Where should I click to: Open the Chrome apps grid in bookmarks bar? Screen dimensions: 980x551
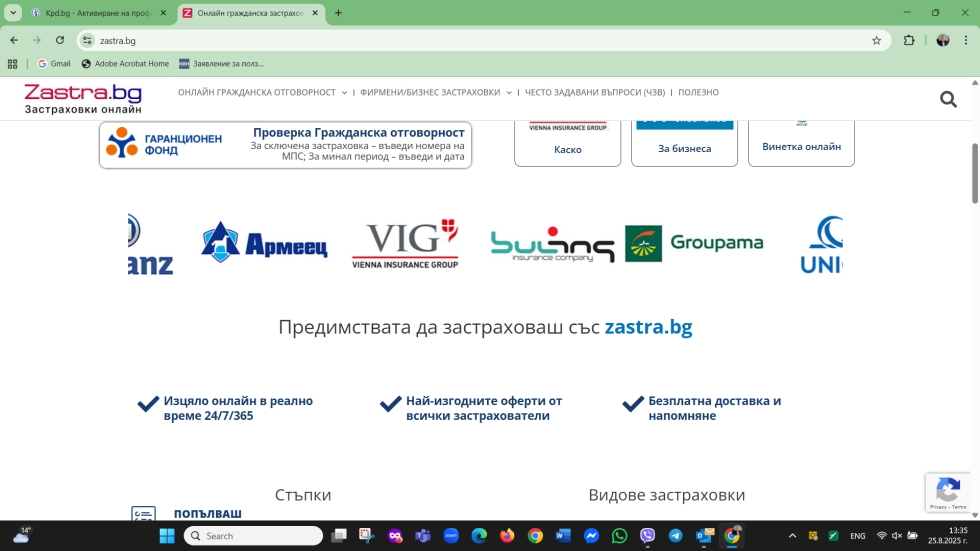[x=12, y=64]
